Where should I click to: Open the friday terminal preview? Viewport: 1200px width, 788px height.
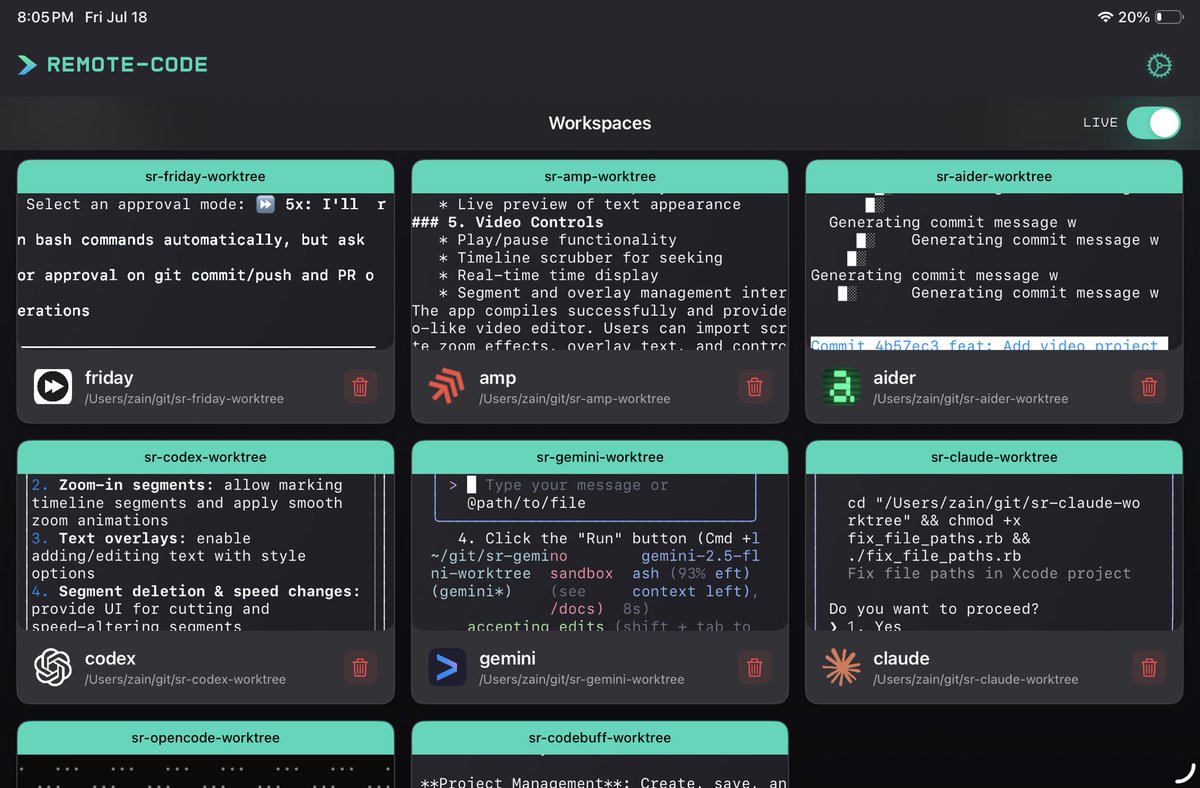(206, 271)
